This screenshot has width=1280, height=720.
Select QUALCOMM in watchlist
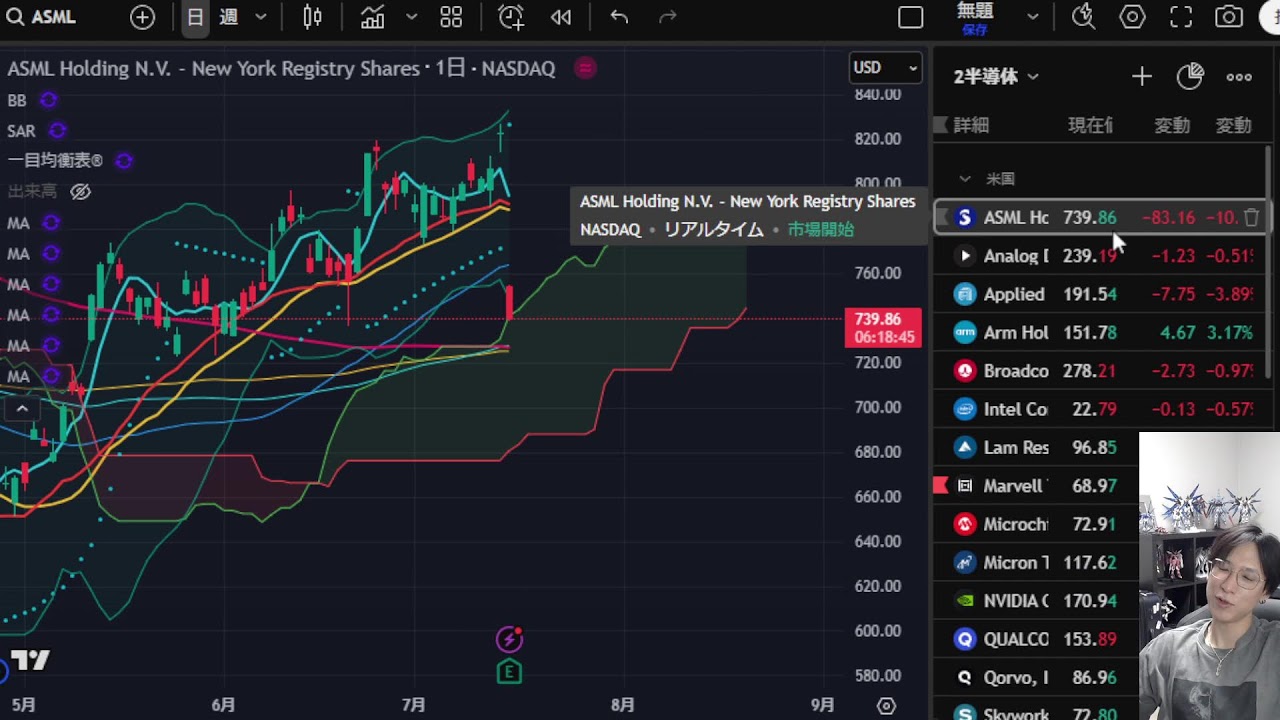(1037, 639)
